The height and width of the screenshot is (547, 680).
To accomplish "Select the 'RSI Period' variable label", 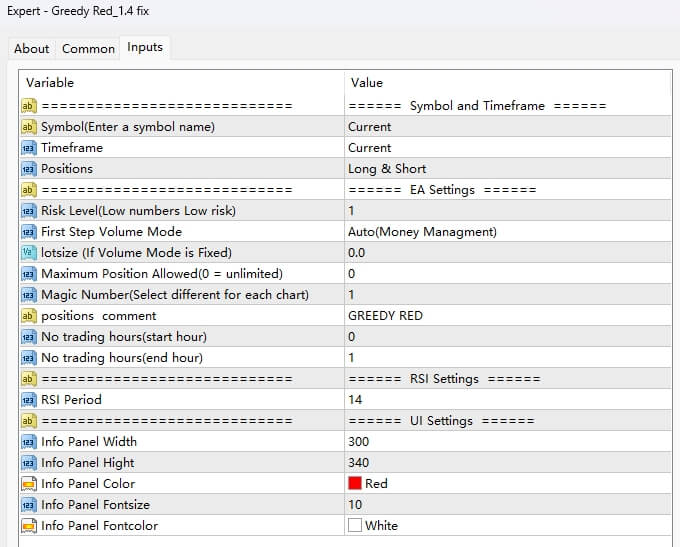I will 71,400.
